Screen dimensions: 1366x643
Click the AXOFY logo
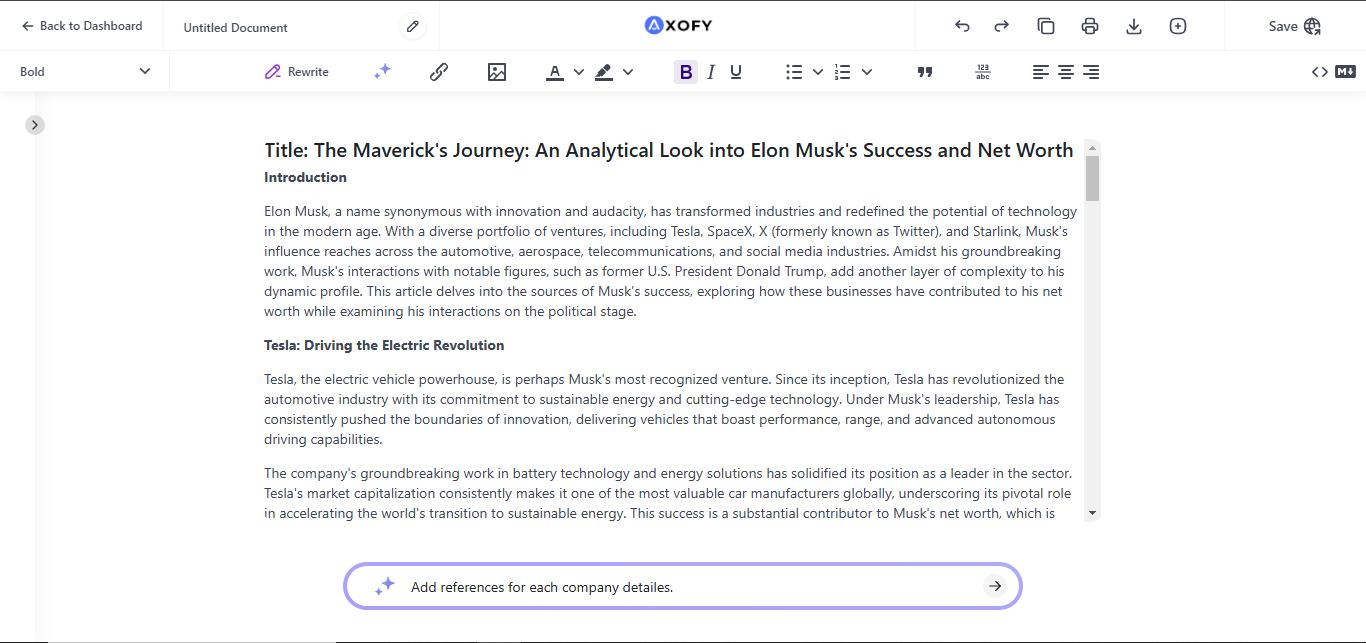679,26
